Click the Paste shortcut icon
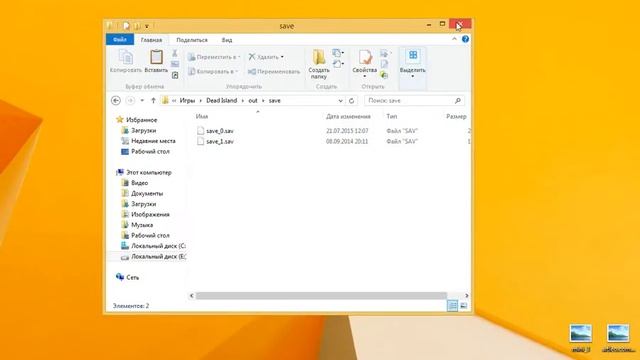 pos(175,75)
